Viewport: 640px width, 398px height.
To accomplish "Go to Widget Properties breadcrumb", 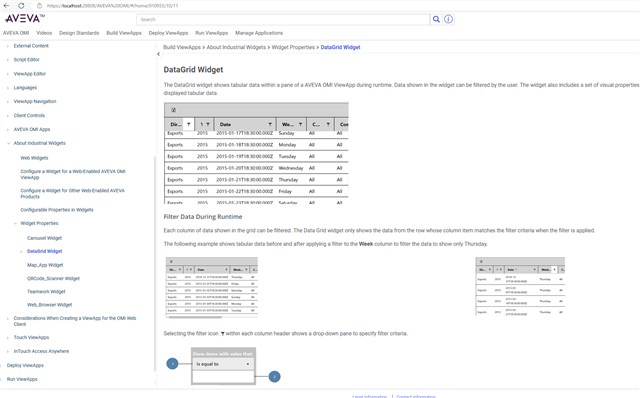I will pos(293,47).
